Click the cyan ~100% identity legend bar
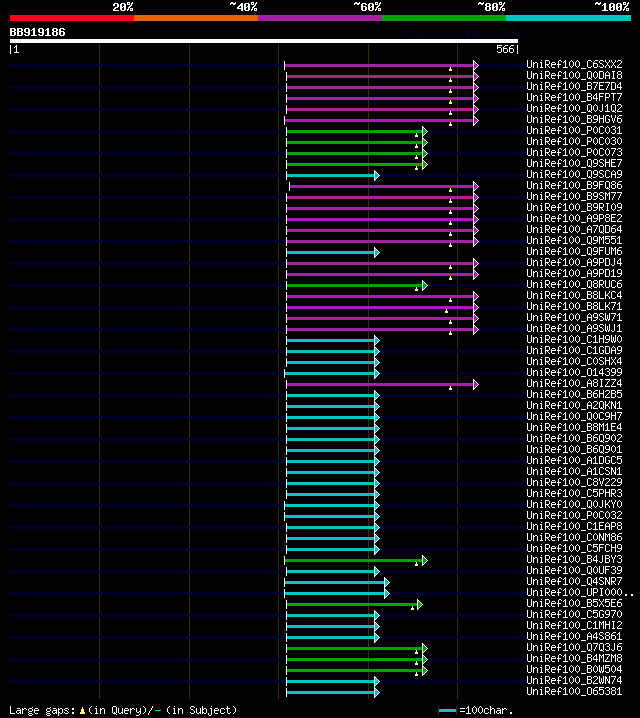The image size is (640, 718). pyautogui.click(x=569, y=18)
